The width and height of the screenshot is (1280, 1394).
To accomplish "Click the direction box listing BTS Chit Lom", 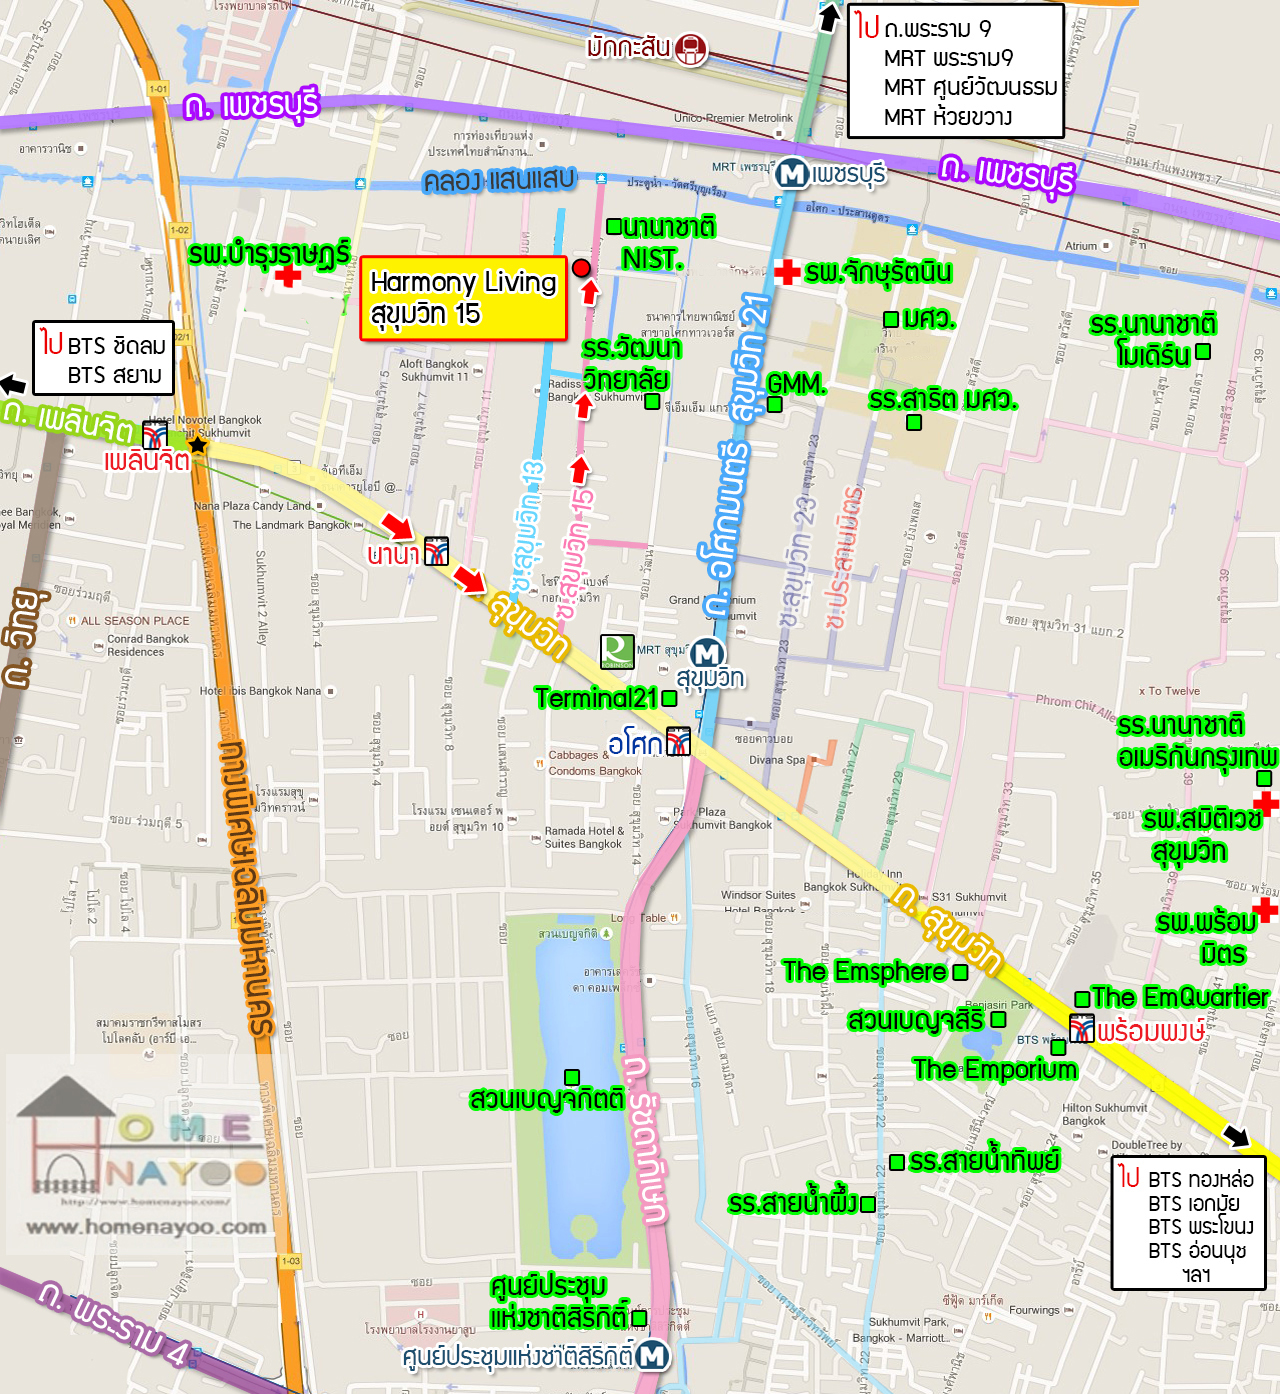I will pos(103,359).
